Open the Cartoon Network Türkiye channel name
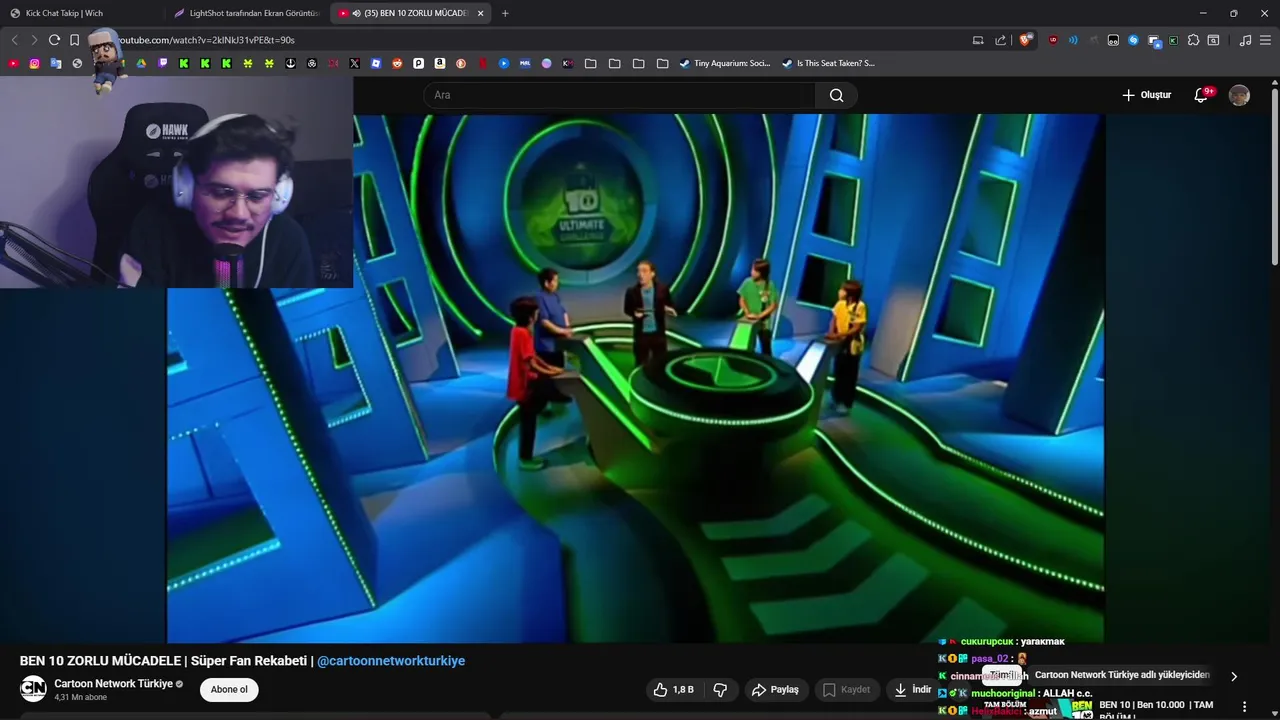The width and height of the screenshot is (1280, 720). (113, 684)
